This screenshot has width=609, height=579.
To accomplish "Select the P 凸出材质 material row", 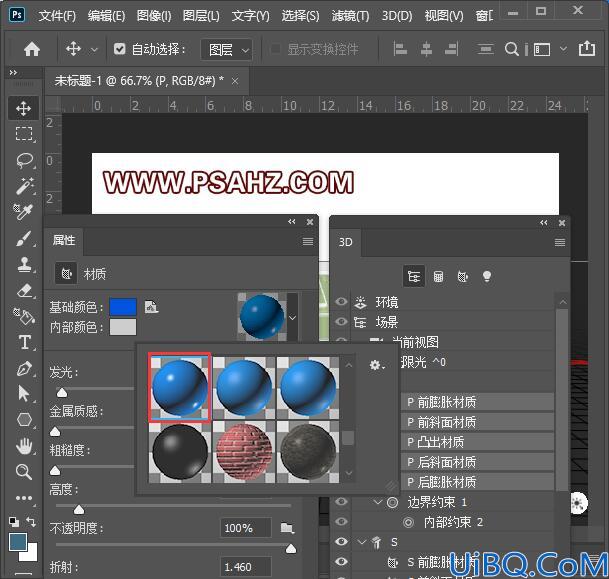I will (x=477, y=442).
